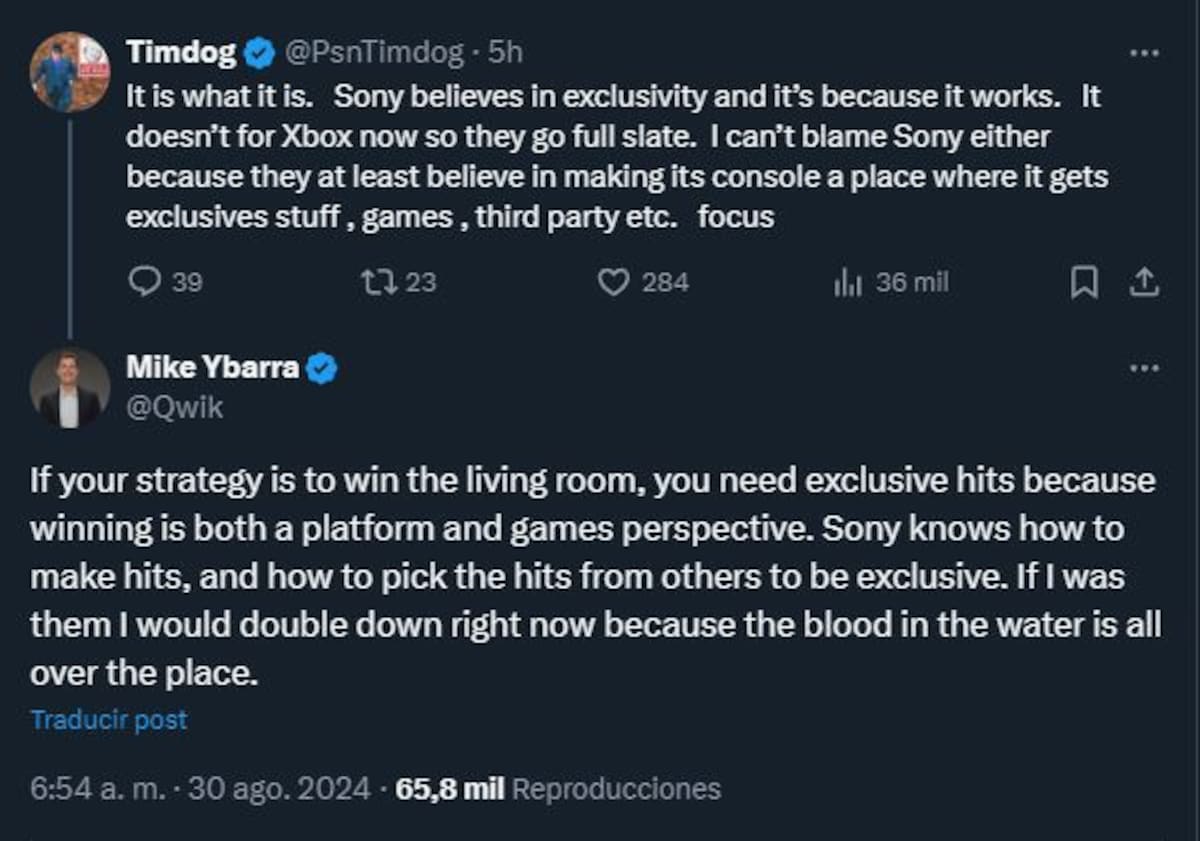Like Timdog's post with the heart icon

click(612, 283)
